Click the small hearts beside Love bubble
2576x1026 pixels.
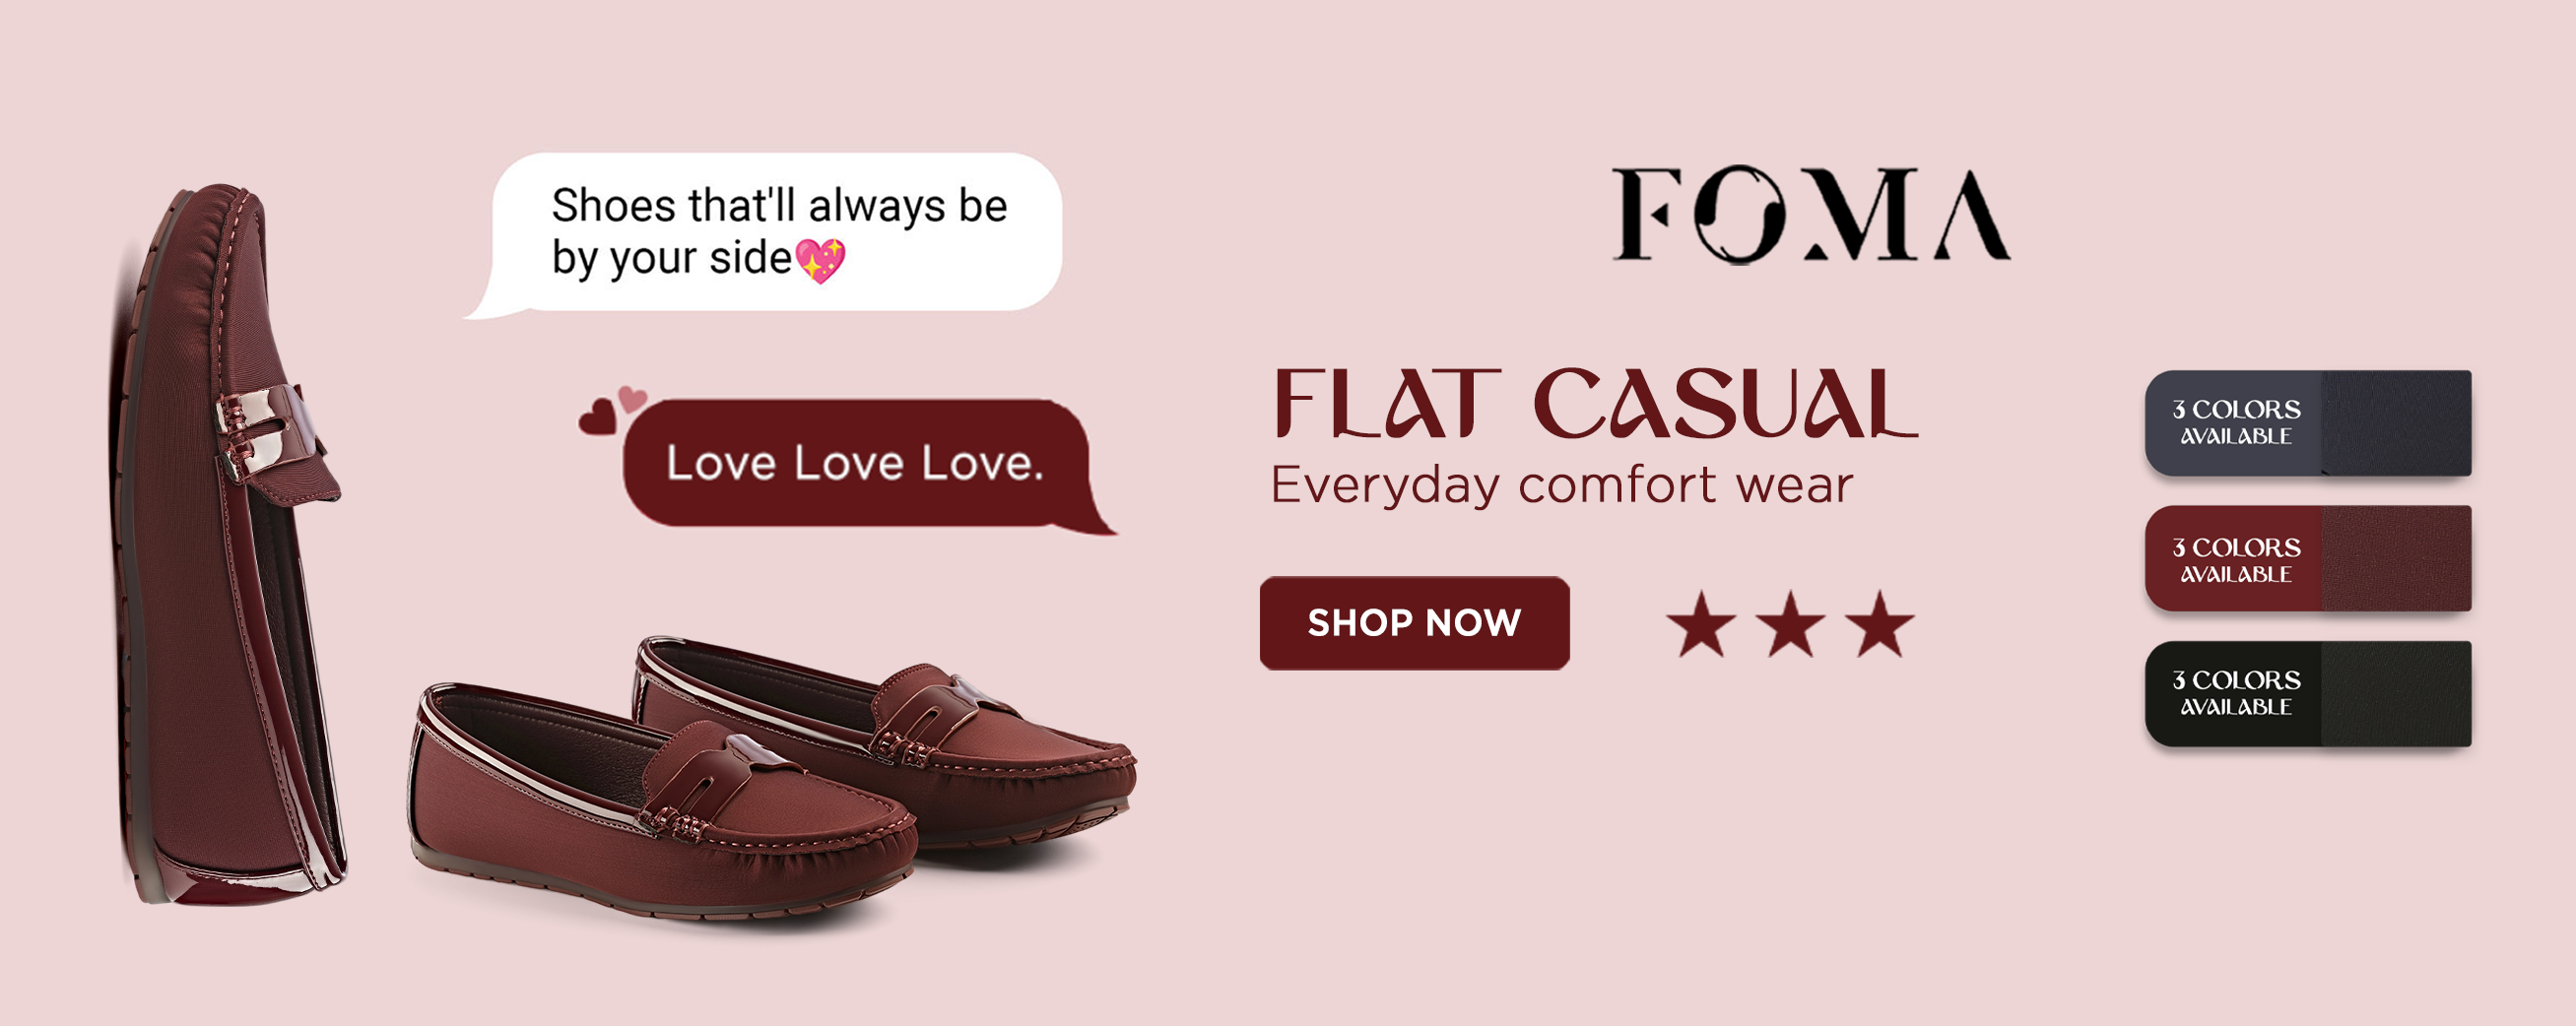[612, 410]
